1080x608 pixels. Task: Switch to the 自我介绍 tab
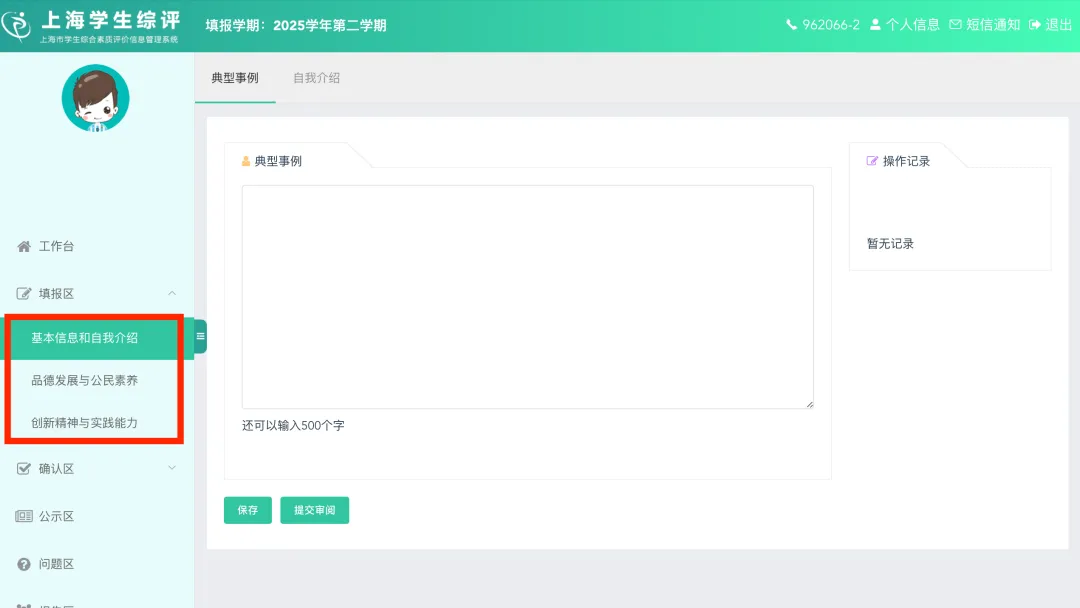pos(316,78)
